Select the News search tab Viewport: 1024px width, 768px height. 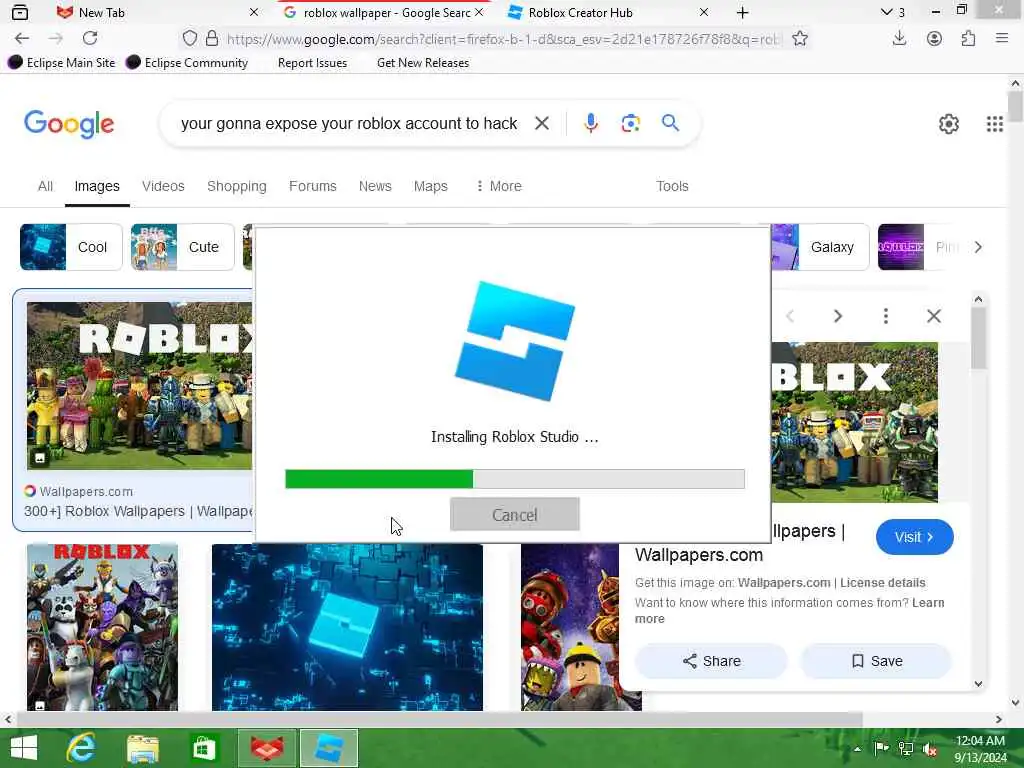[375, 186]
